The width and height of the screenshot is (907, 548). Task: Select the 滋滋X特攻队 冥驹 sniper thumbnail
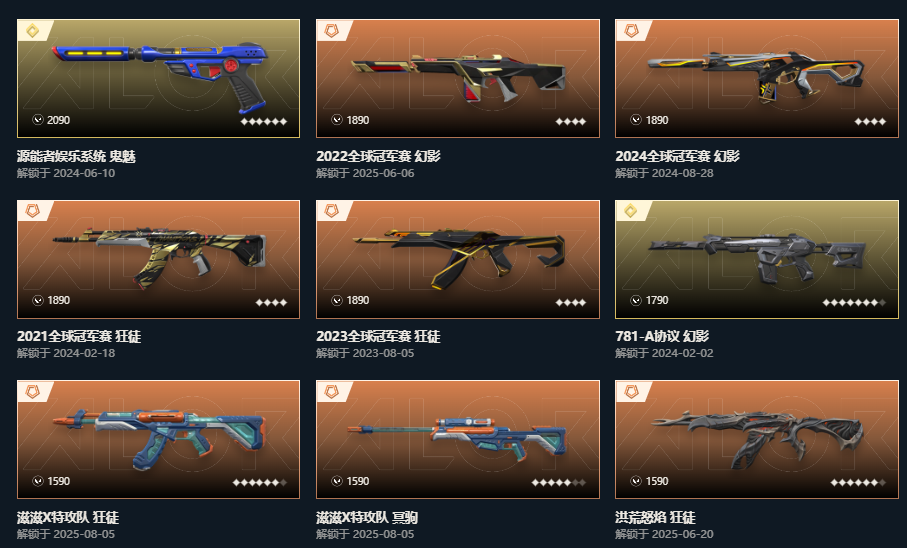(458, 439)
